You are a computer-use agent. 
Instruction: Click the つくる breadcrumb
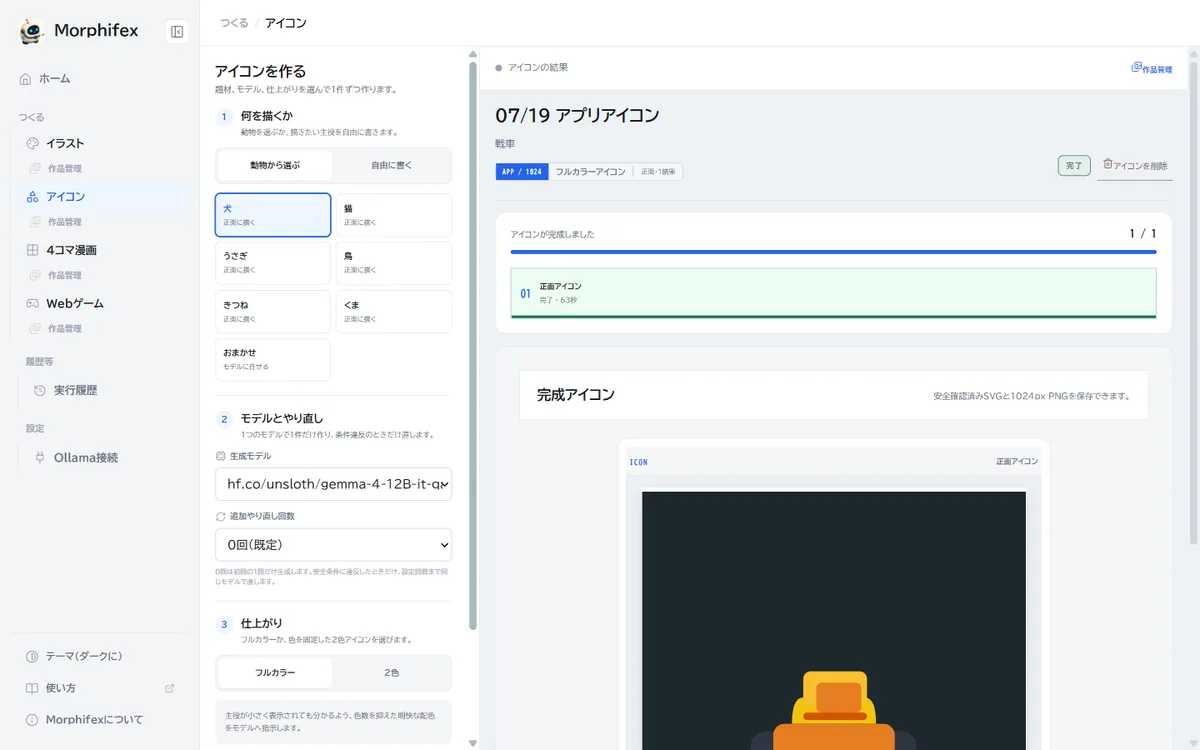tap(234, 22)
